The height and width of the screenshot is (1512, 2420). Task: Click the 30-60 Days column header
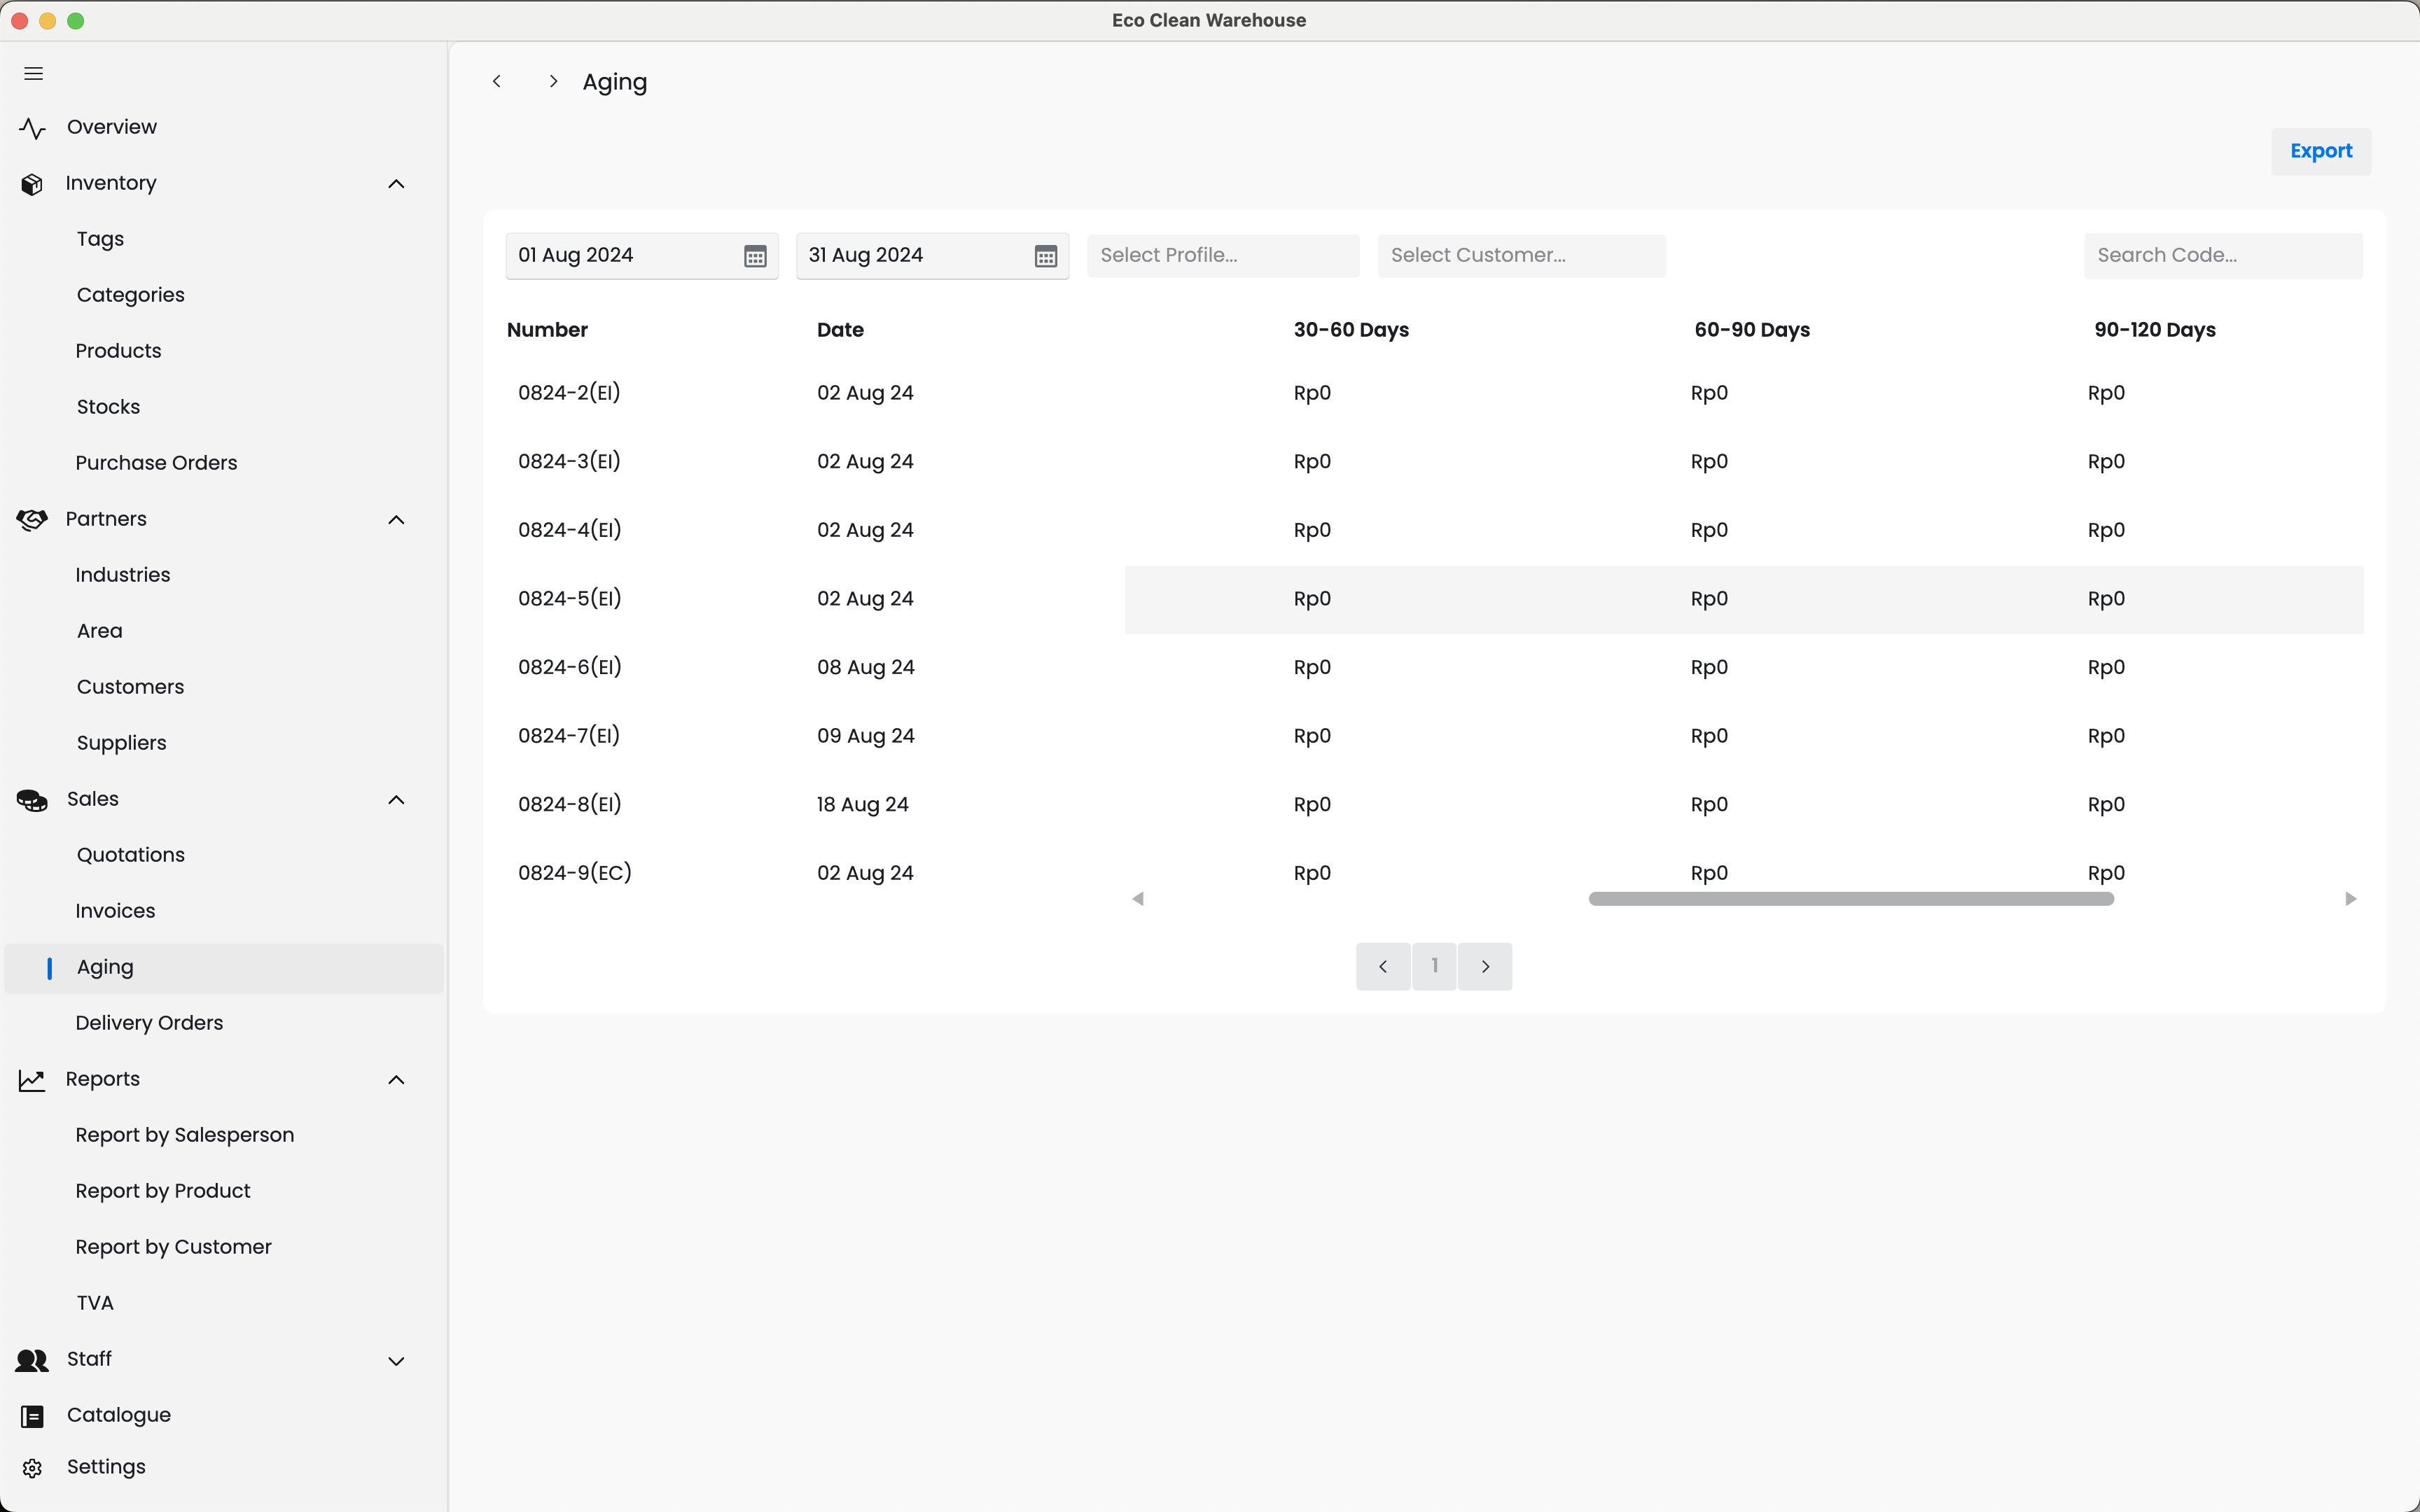pos(1351,330)
